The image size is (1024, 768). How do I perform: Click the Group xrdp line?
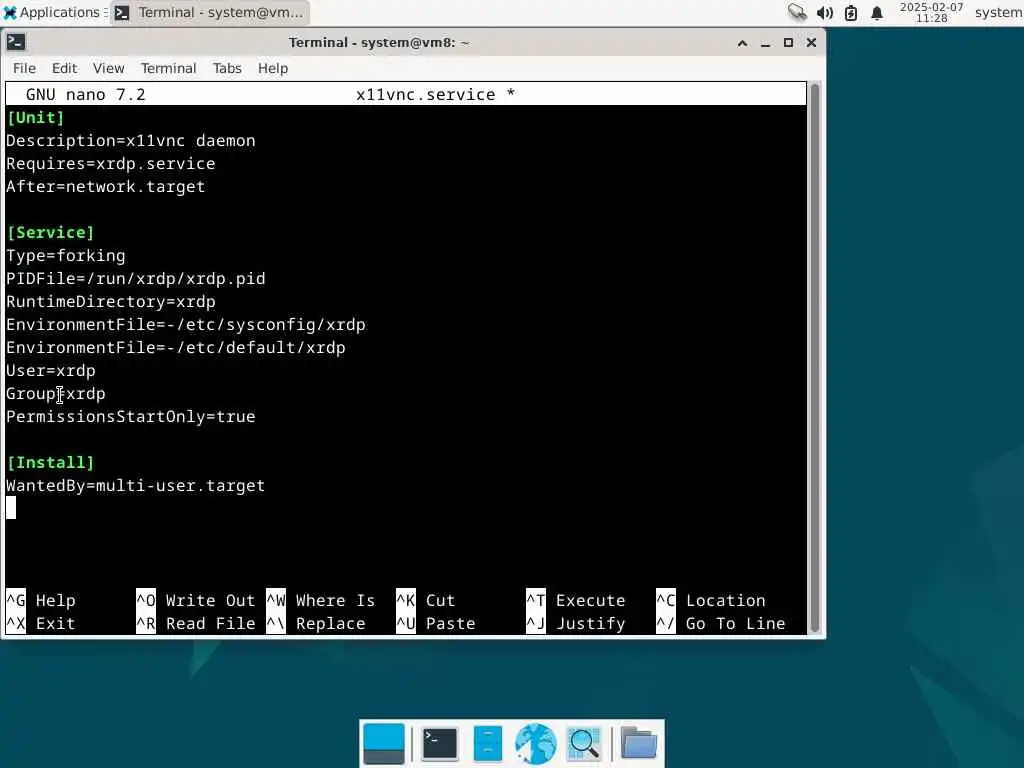coord(56,394)
